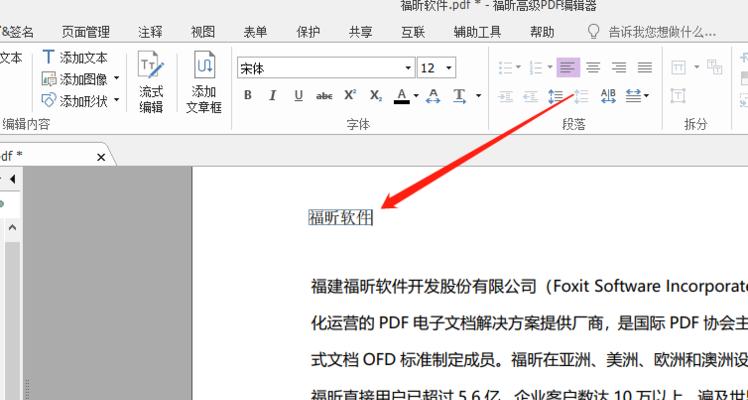Click line starting 式文档 OFD
Viewport: 748px width, 400px height.
tap(530, 359)
